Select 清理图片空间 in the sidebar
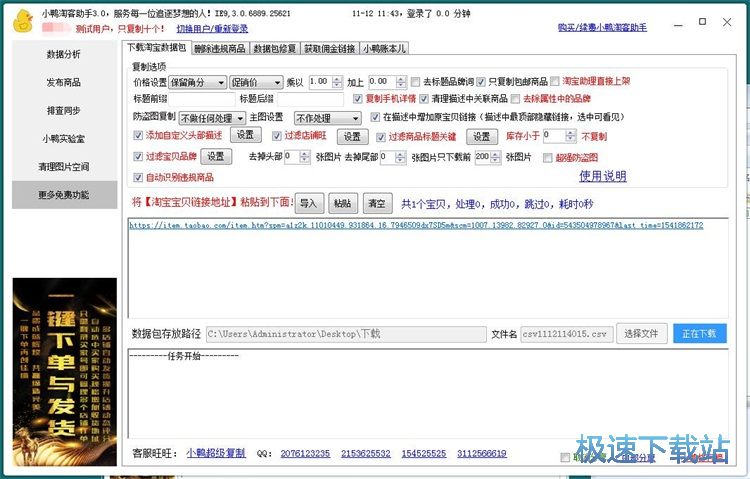The height and width of the screenshot is (479, 750). (x=64, y=167)
